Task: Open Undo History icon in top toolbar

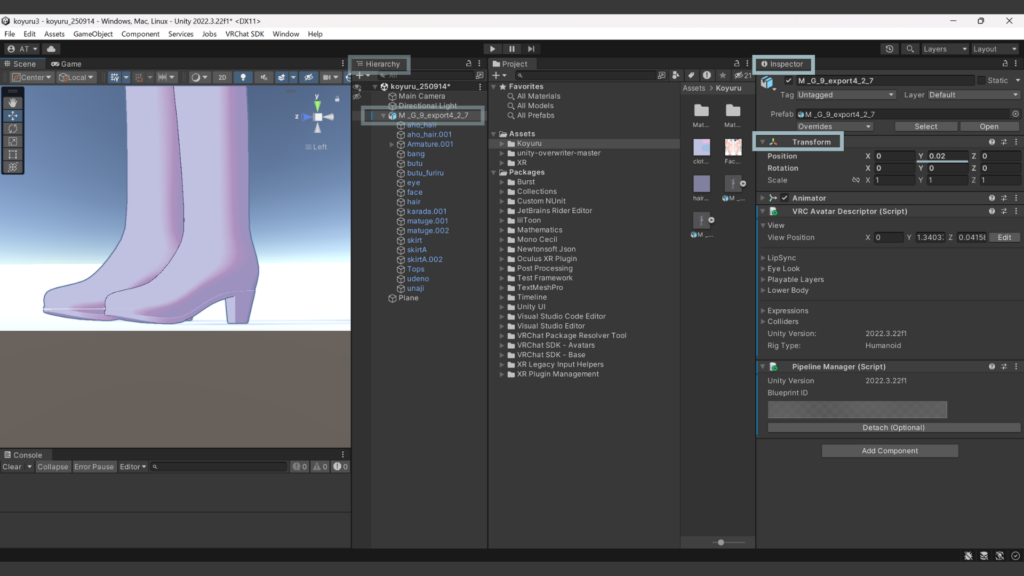Action: 890,48
